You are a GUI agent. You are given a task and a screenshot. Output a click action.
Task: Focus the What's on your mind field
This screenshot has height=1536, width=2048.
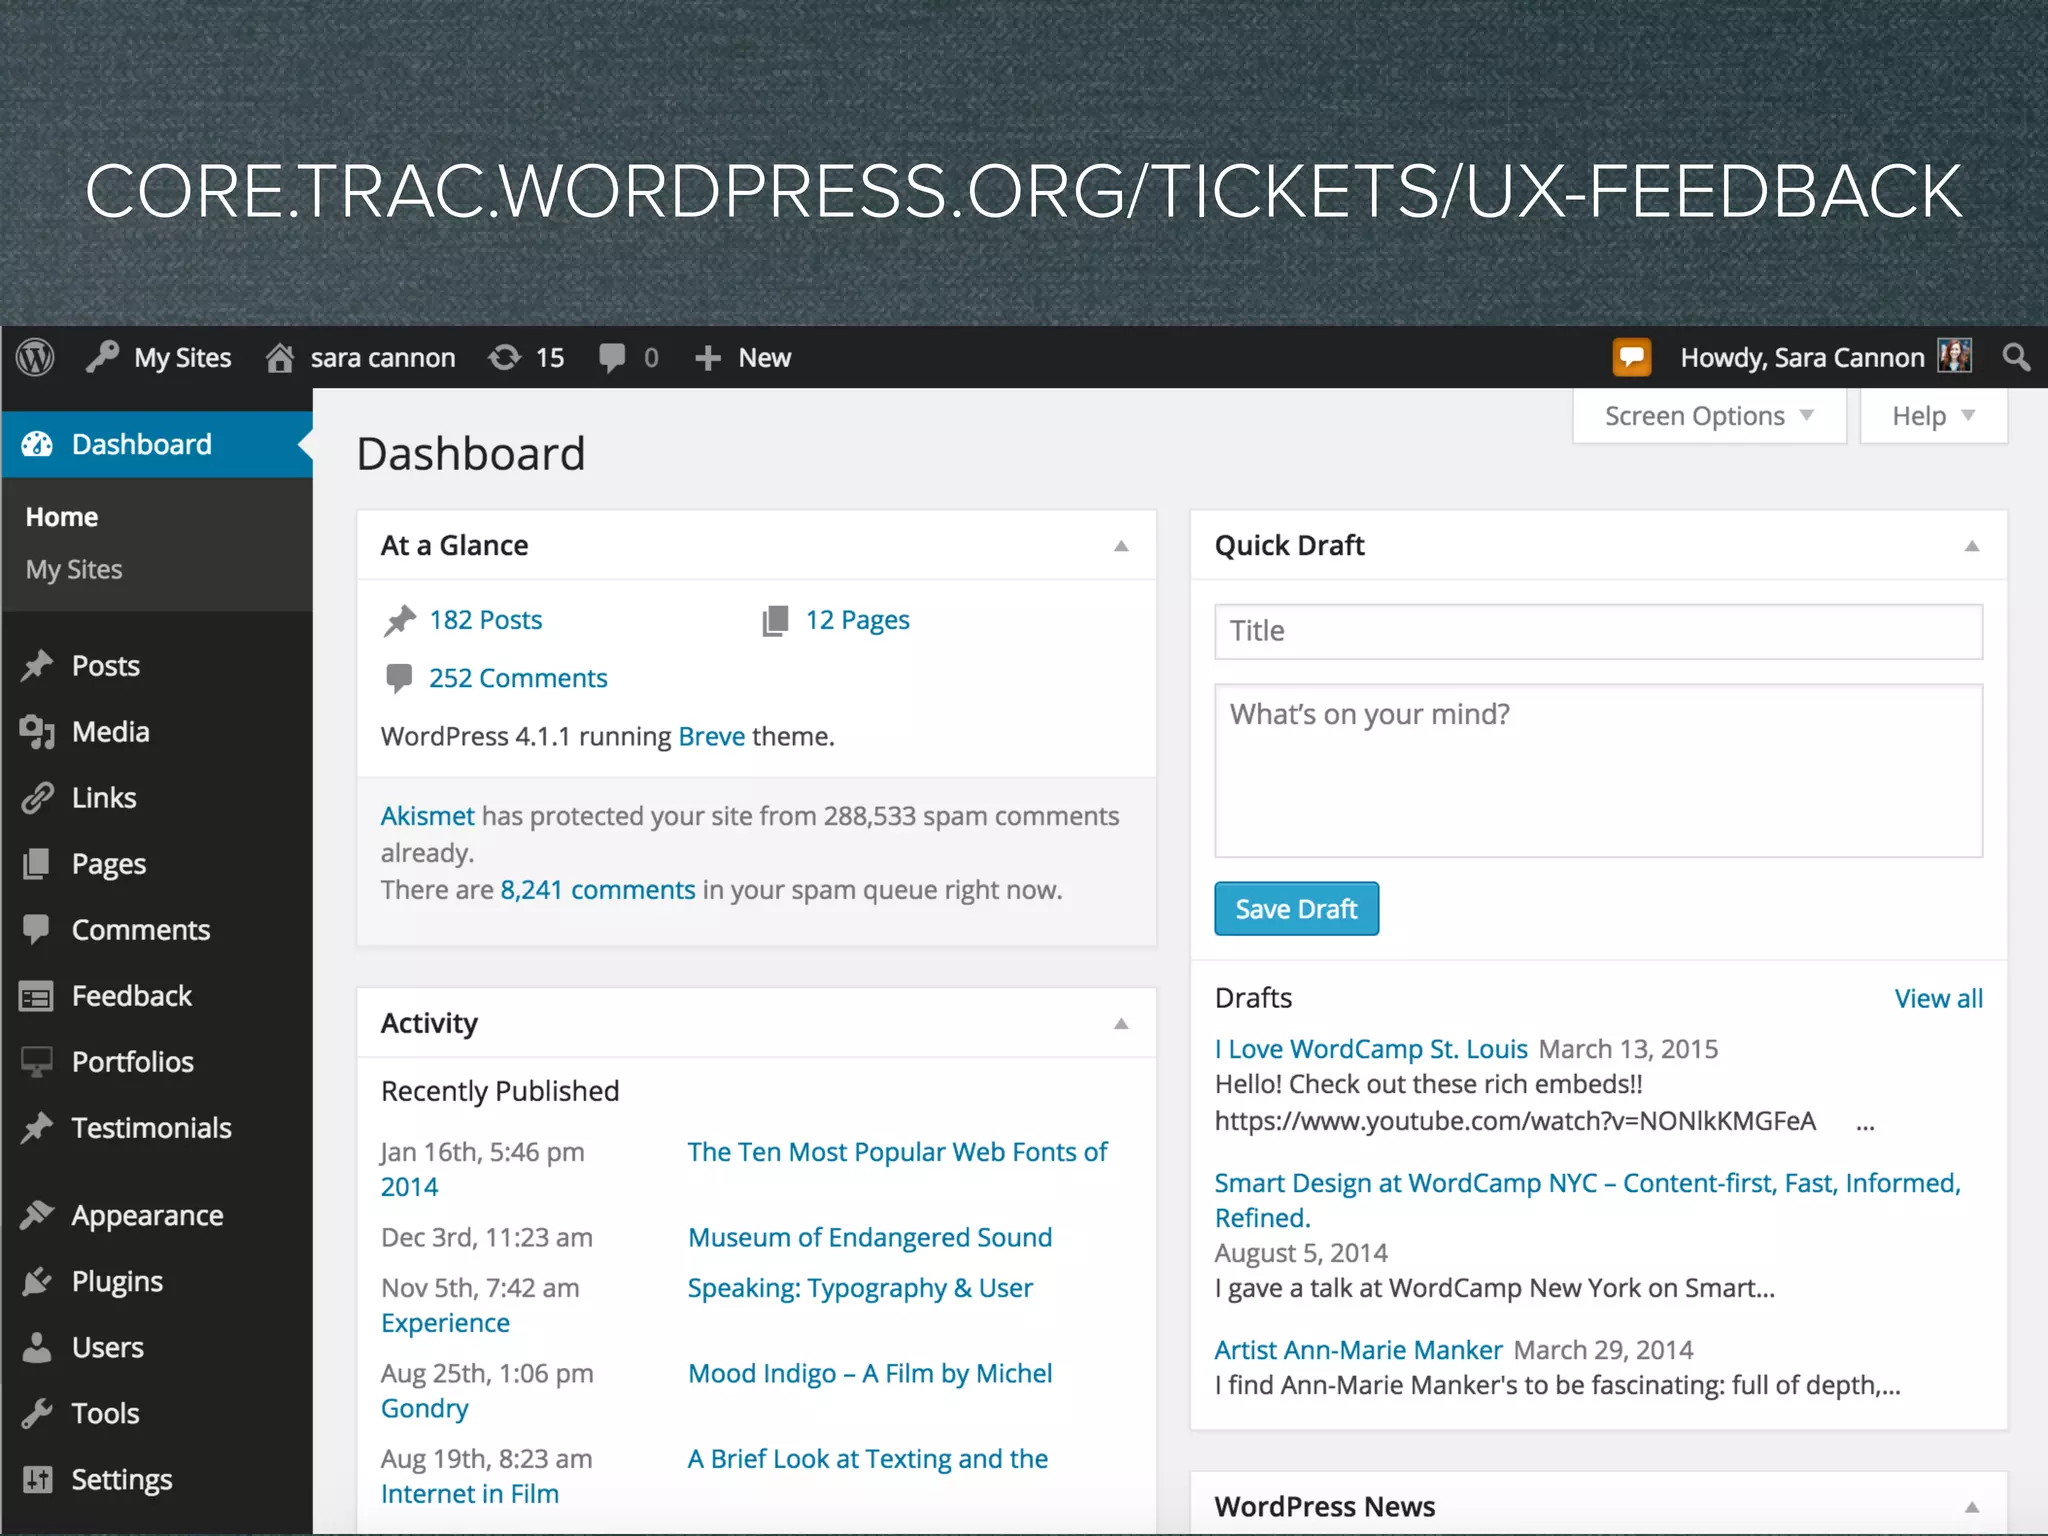1598,770
